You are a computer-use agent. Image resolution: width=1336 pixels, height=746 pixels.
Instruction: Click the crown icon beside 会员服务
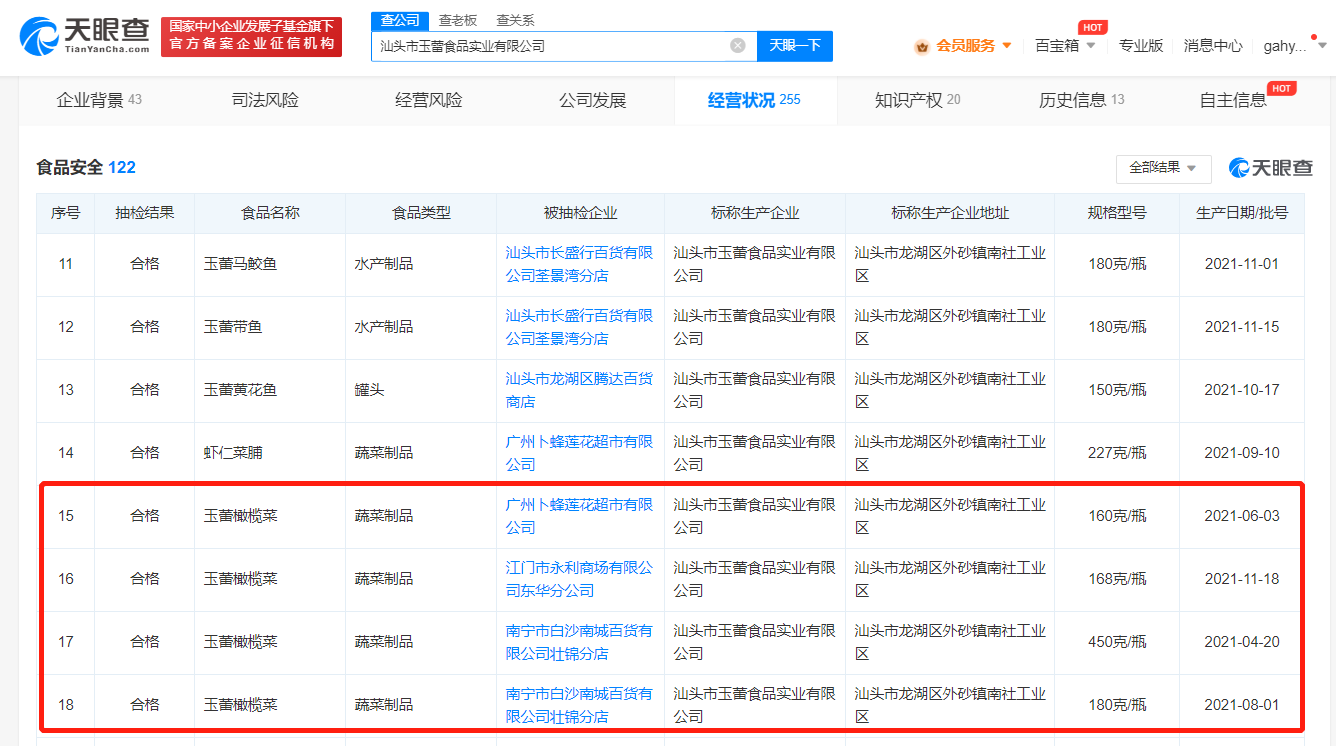click(x=922, y=46)
